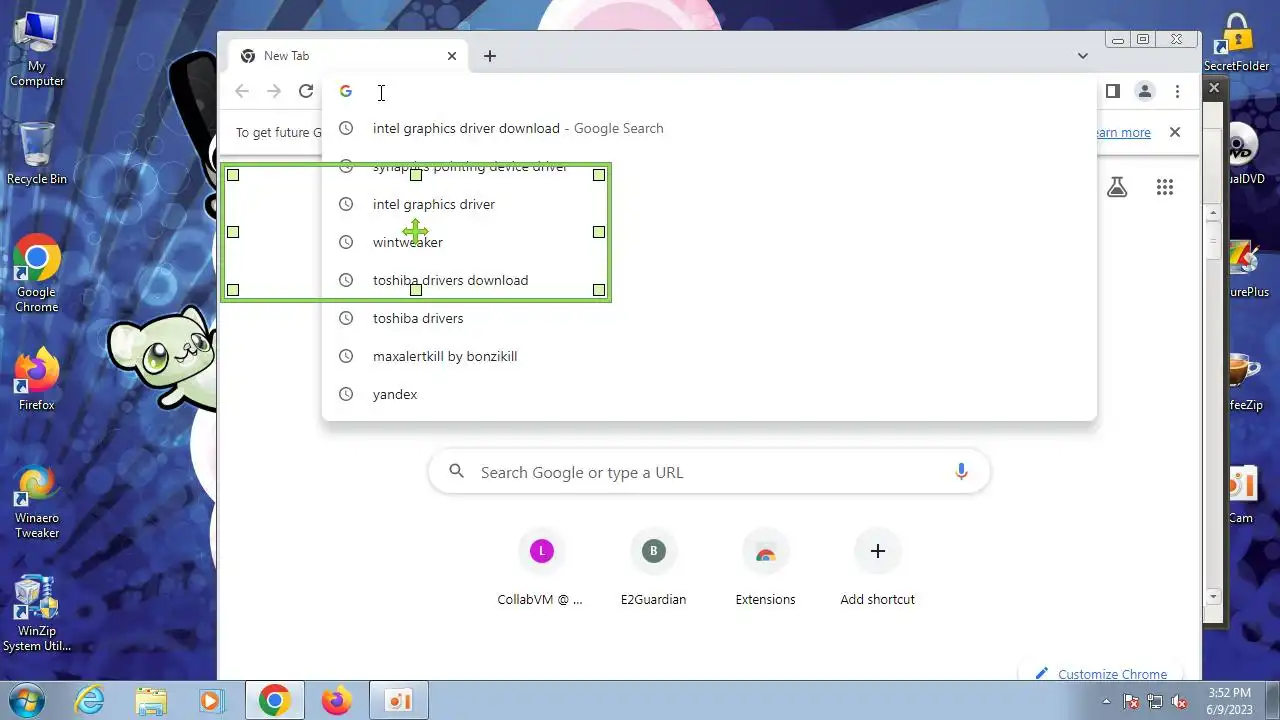Open the Chrome profile avatar menu

point(1145,92)
